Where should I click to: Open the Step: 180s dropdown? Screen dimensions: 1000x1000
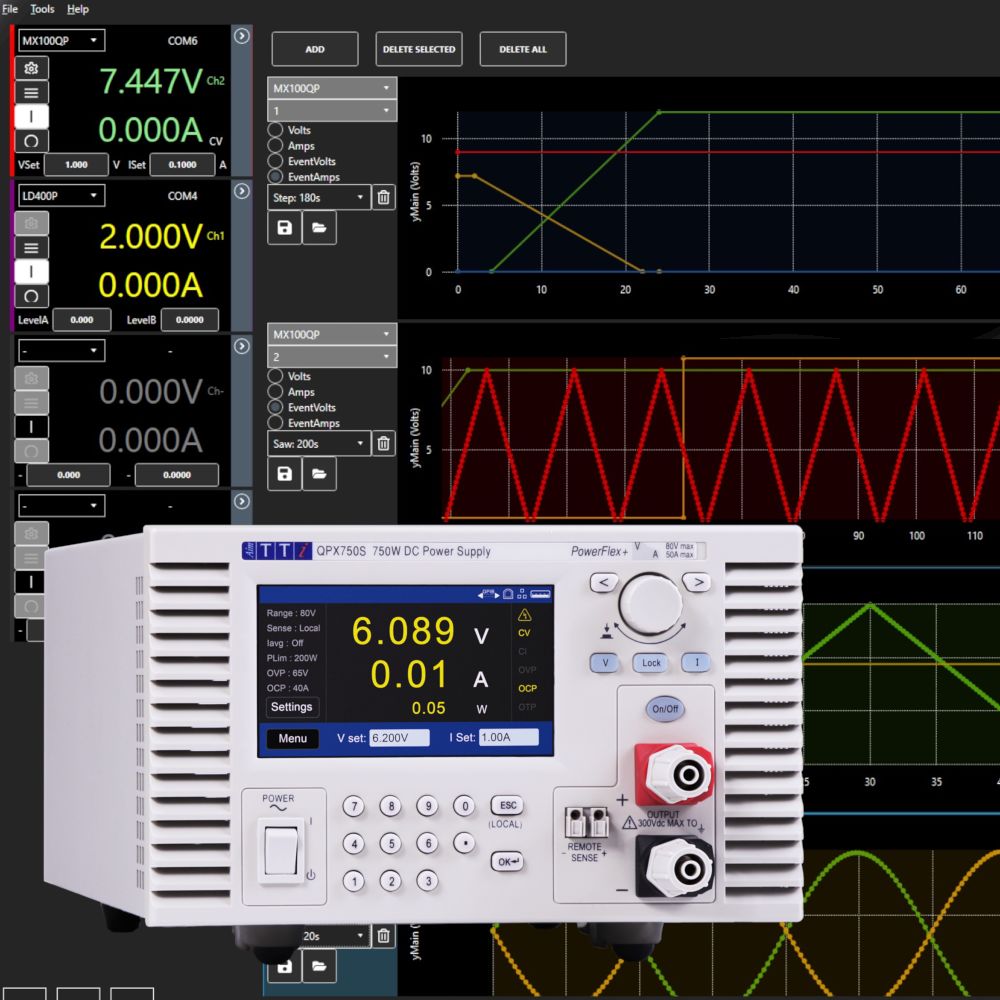(320, 198)
